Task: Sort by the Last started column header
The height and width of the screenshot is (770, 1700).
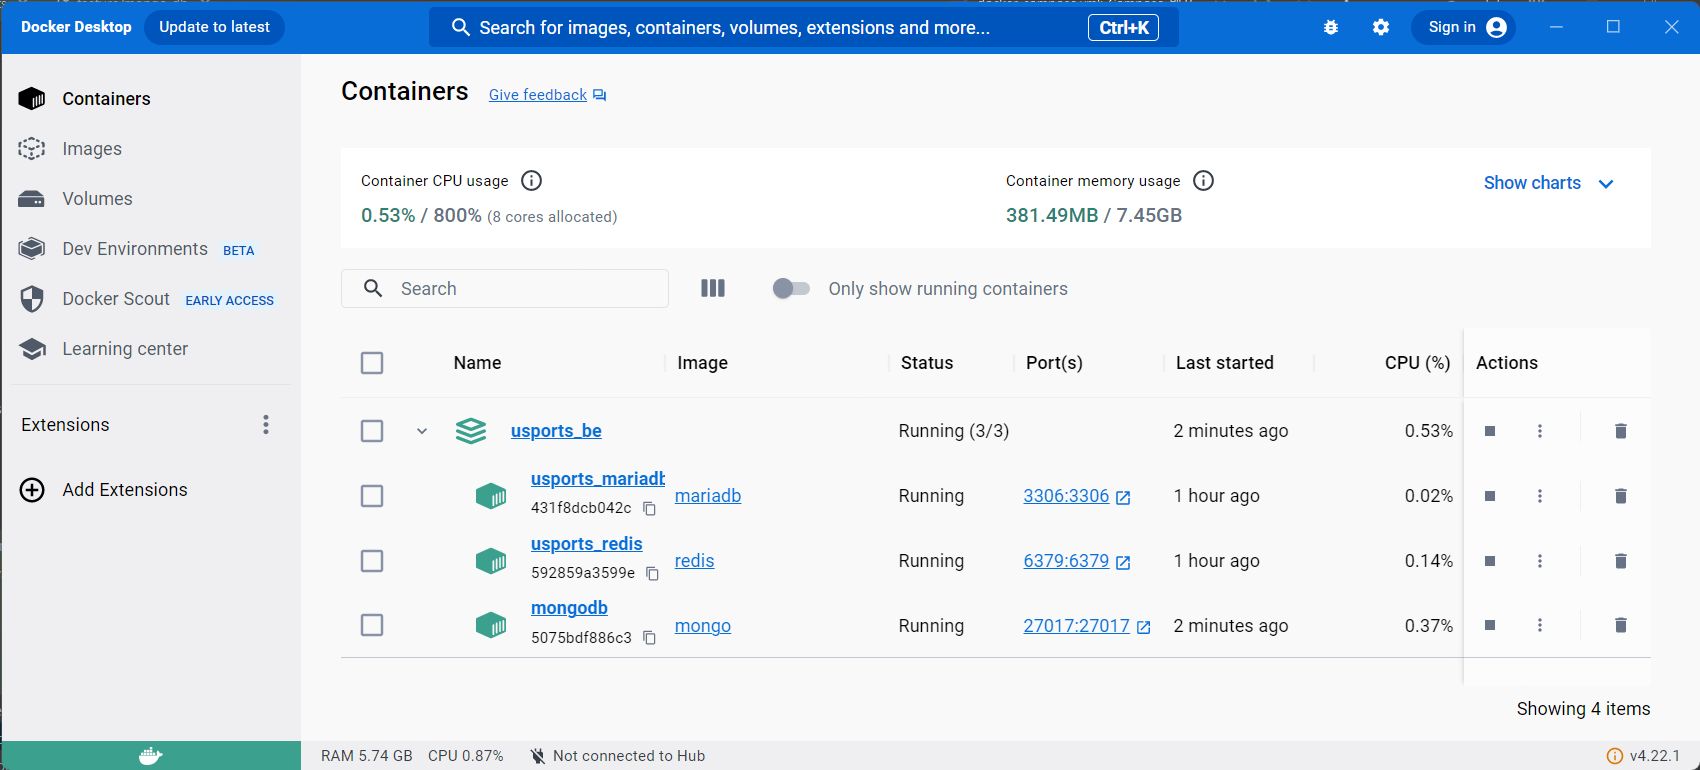Action: [x=1225, y=363]
